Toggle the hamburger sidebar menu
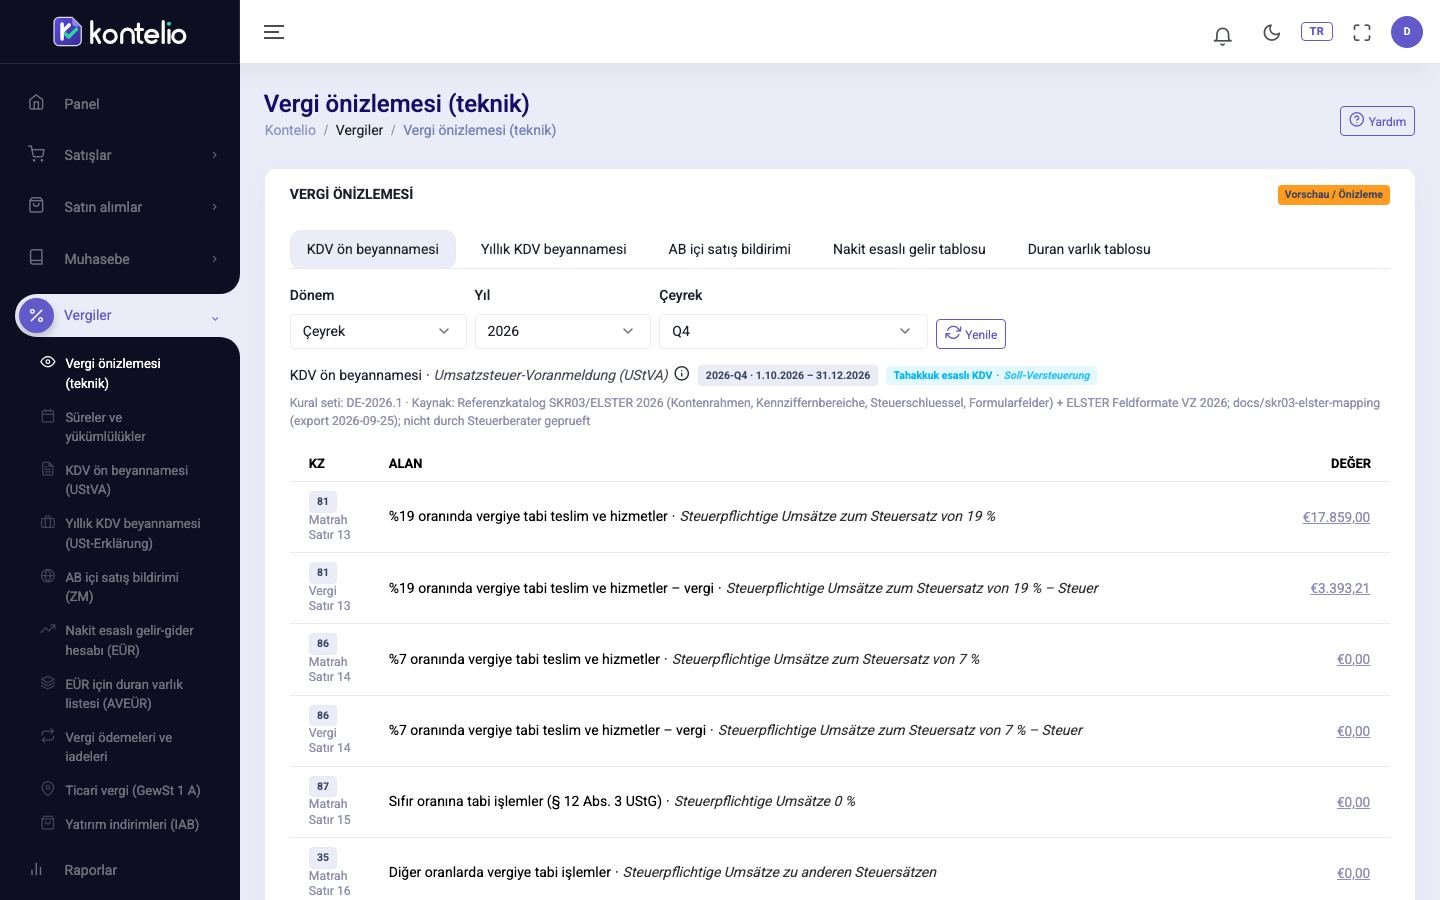This screenshot has height=900, width=1440. coord(274,32)
